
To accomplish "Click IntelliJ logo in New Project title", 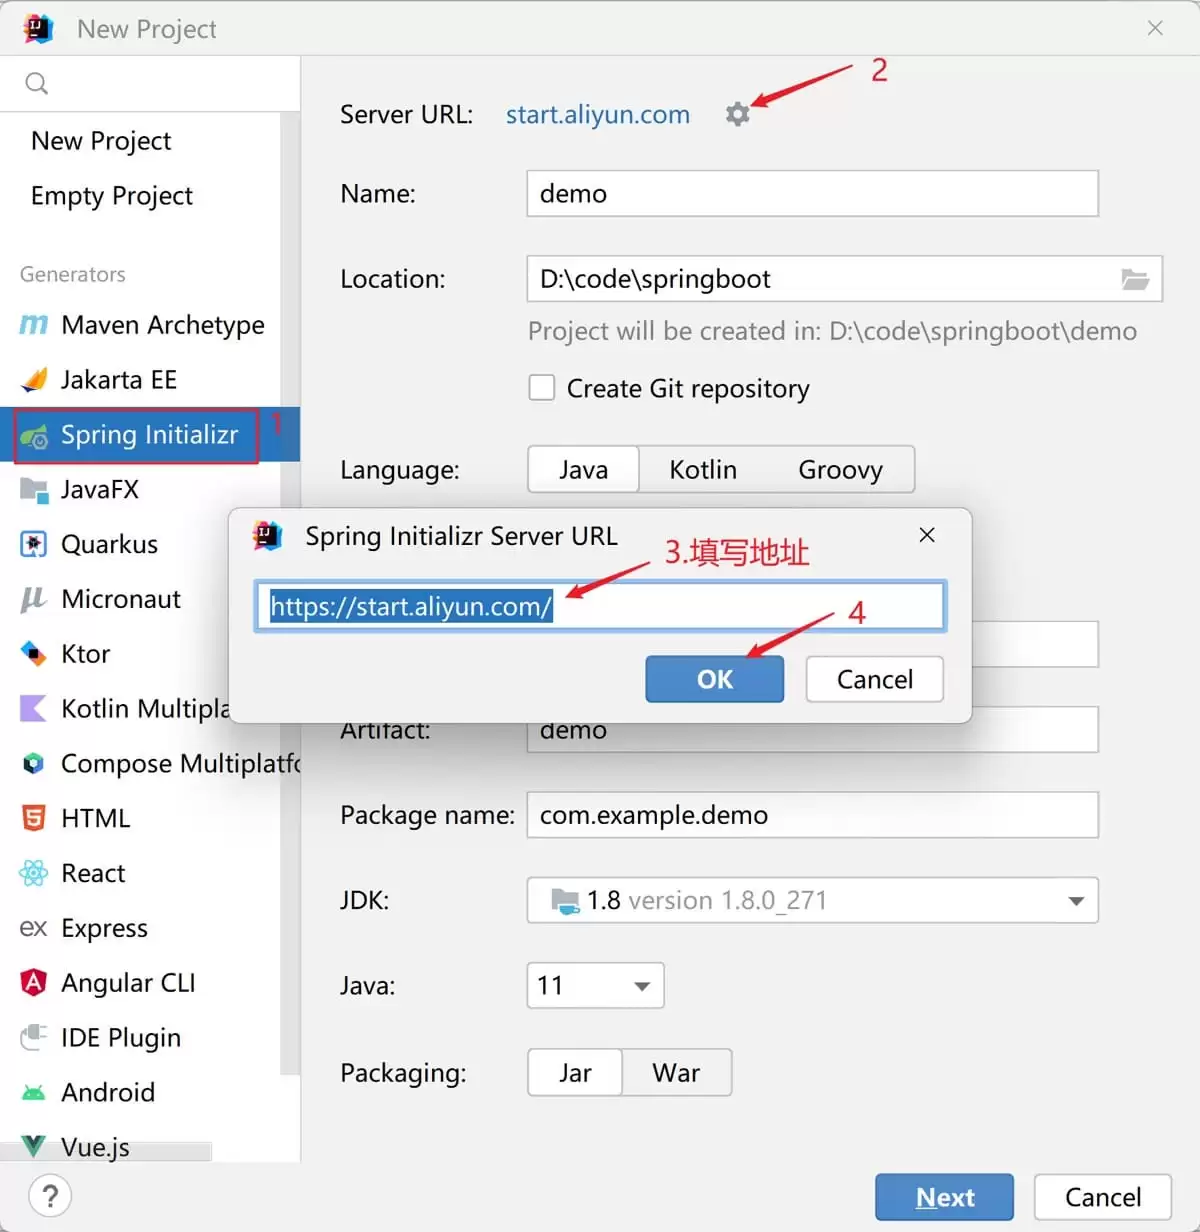I will click(x=39, y=29).
